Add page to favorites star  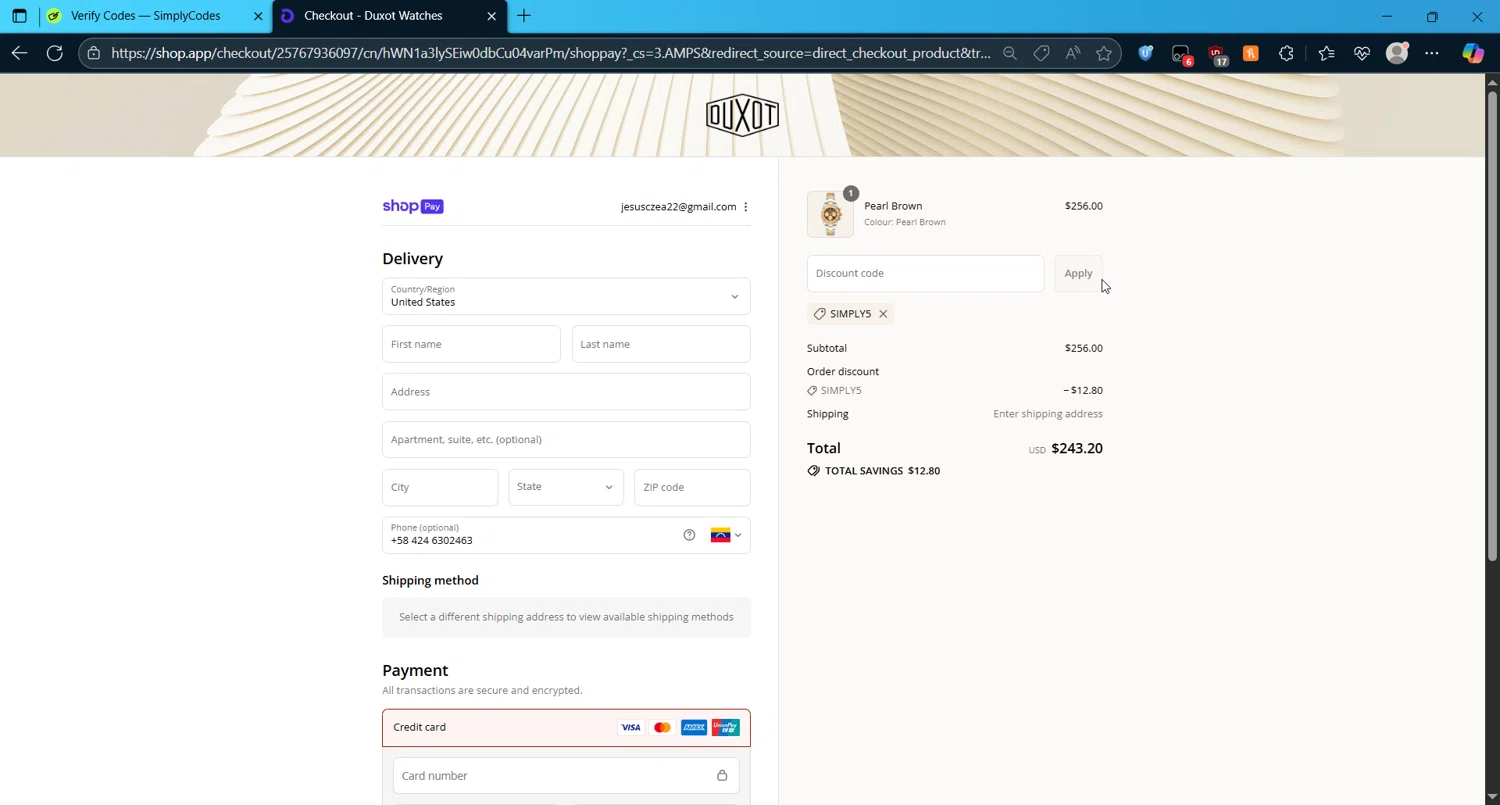coord(1104,53)
